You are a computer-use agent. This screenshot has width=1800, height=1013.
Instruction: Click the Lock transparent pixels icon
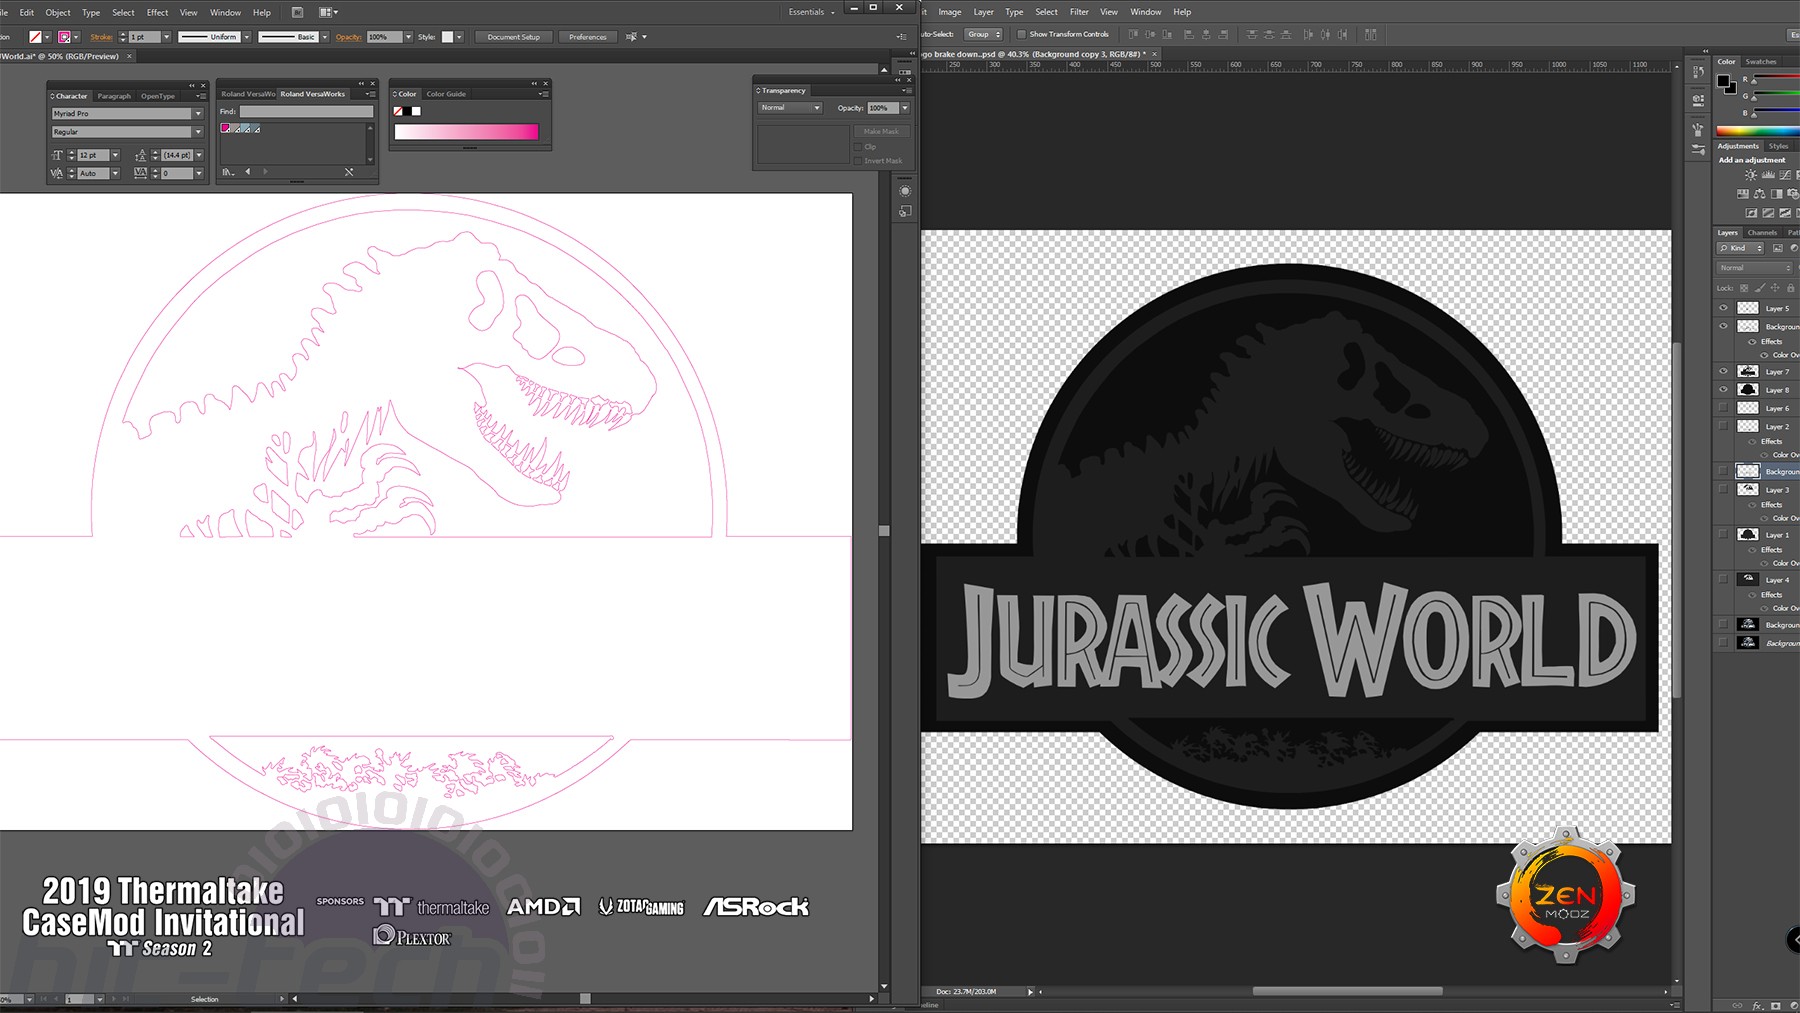coord(1744,288)
